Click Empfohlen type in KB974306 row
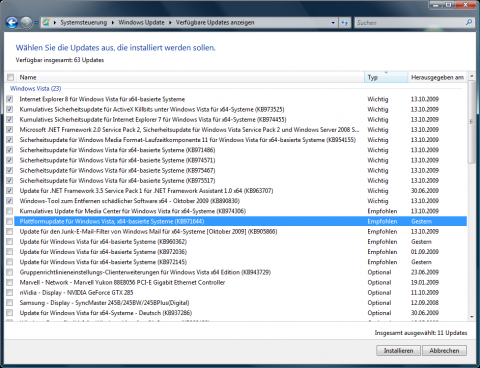The width and height of the screenshot is (480, 368). (382, 211)
